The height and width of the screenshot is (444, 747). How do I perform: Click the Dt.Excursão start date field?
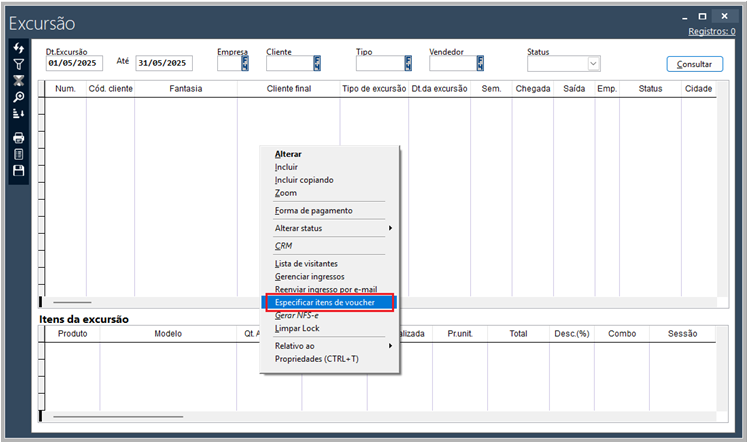point(75,64)
